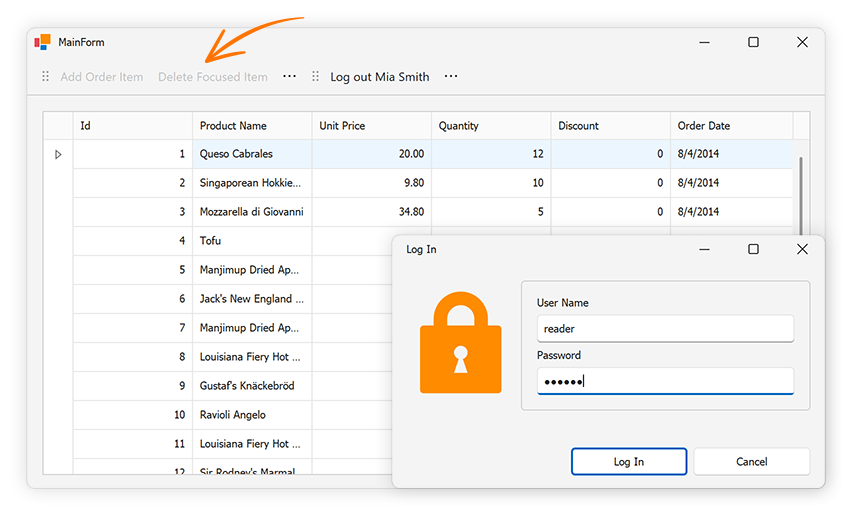The width and height of the screenshot is (852, 517).
Task: Click Id cell 10 in Ravioli Angelo row
Action: [x=133, y=415]
